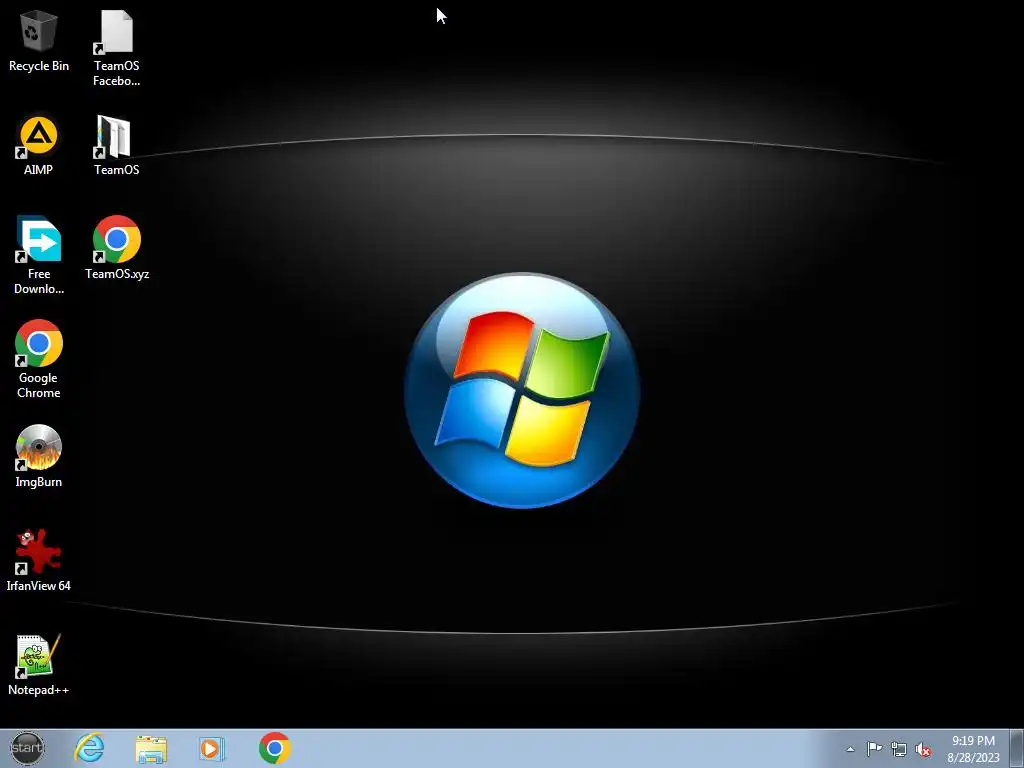Open the clock showing 9:19 PM

coord(973,741)
